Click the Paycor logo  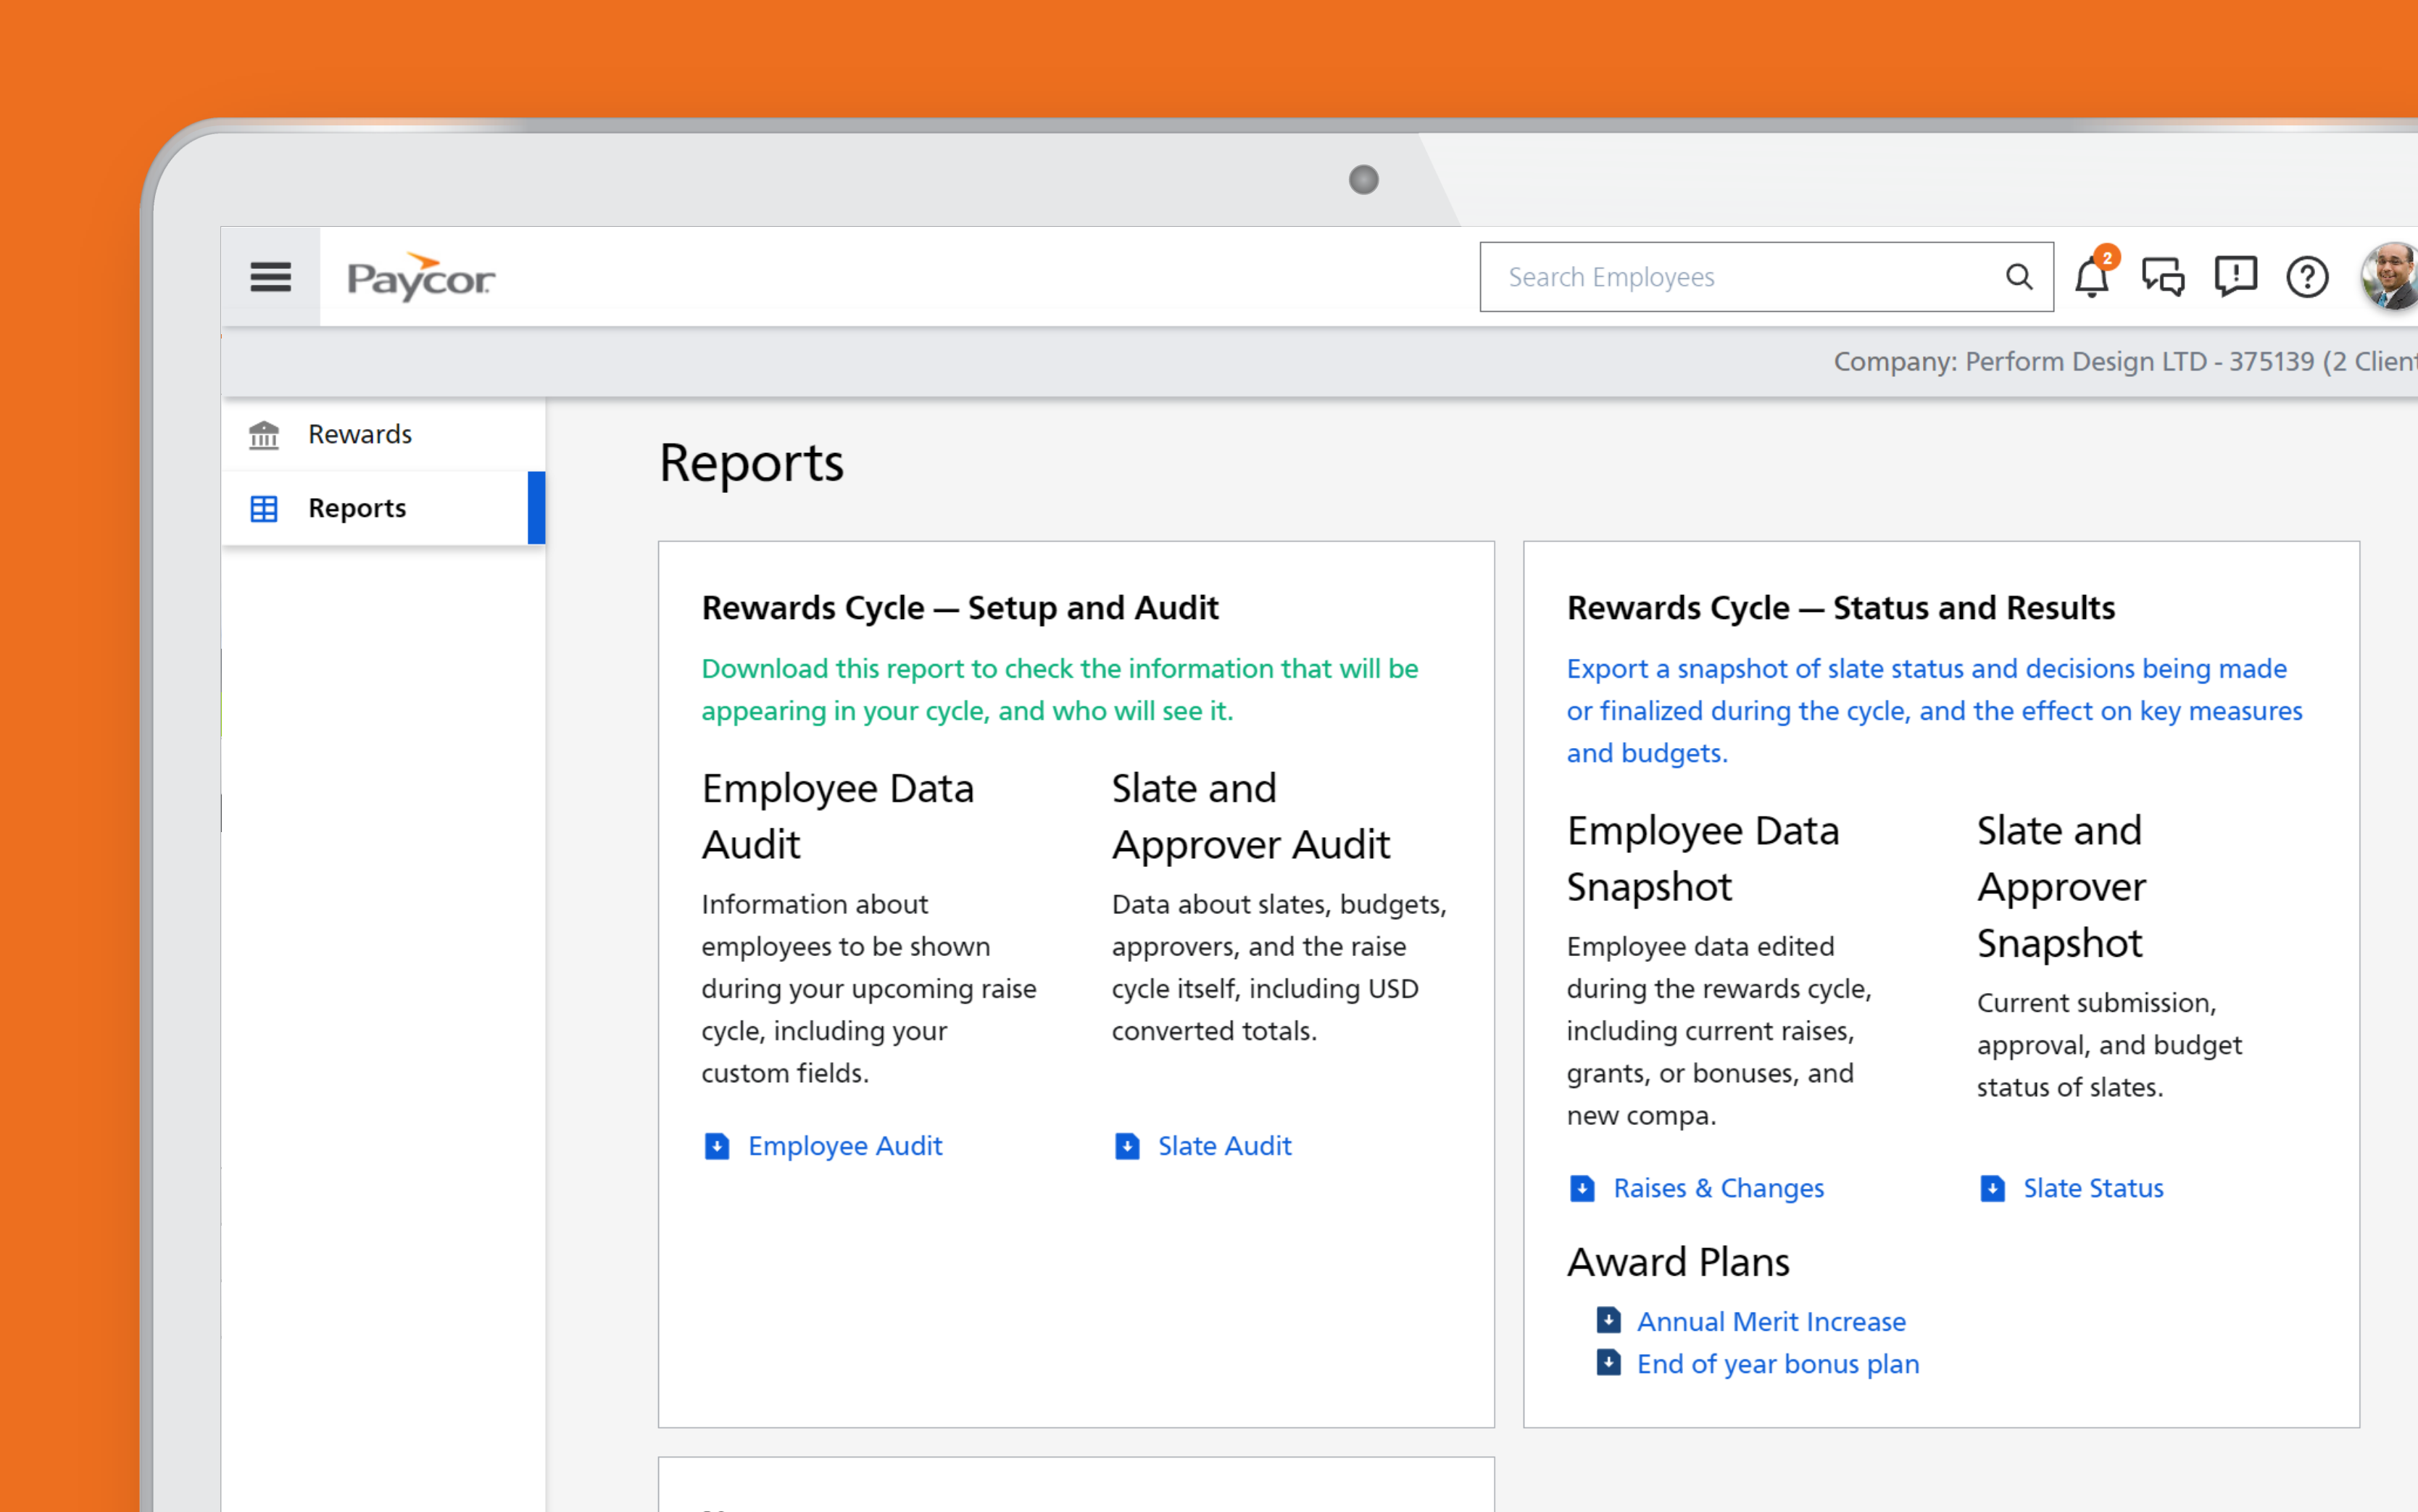pos(420,277)
